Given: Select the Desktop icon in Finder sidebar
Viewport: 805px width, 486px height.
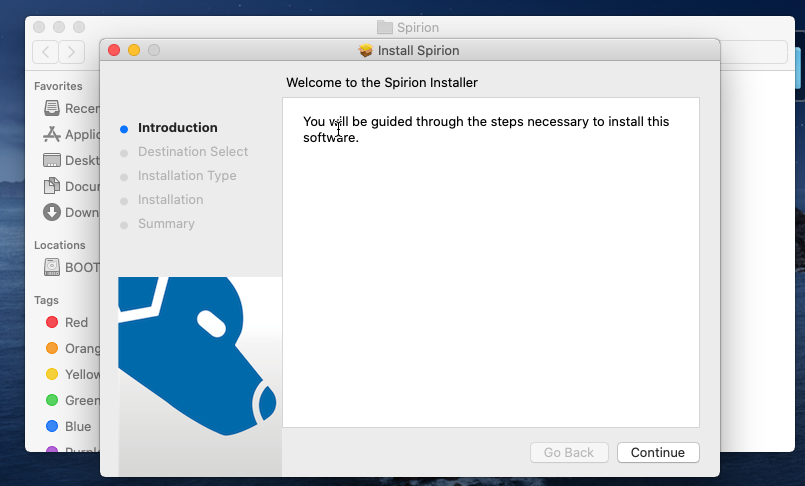Looking at the screenshot, I should click(52, 160).
